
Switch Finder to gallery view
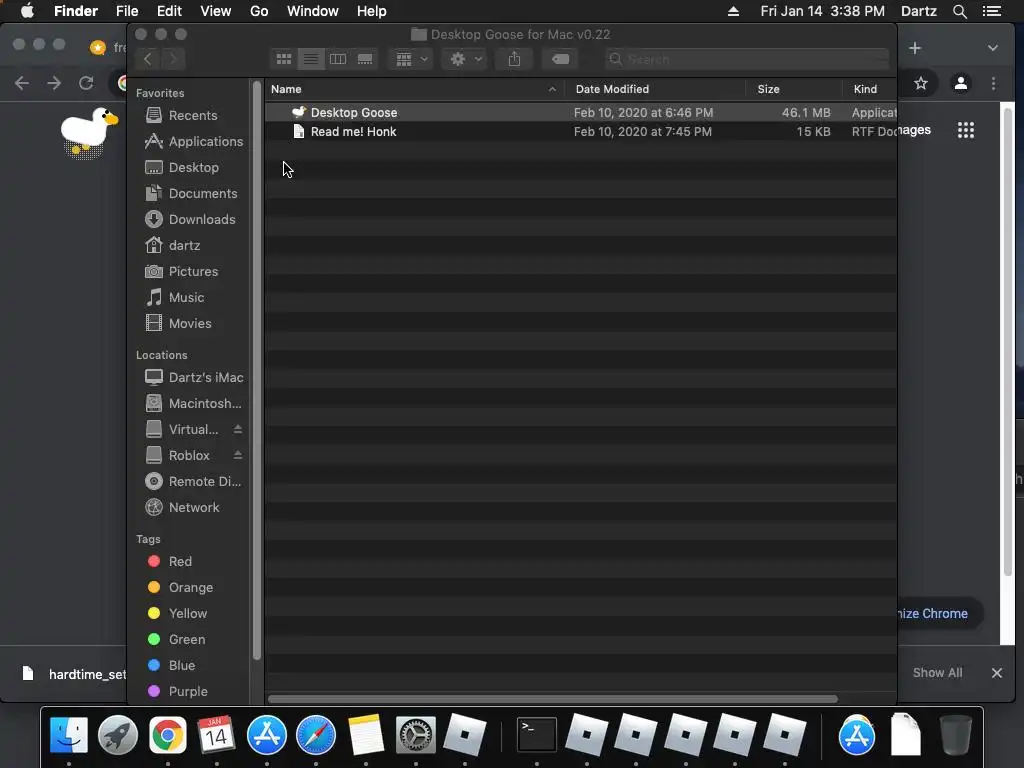pos(365,59)
